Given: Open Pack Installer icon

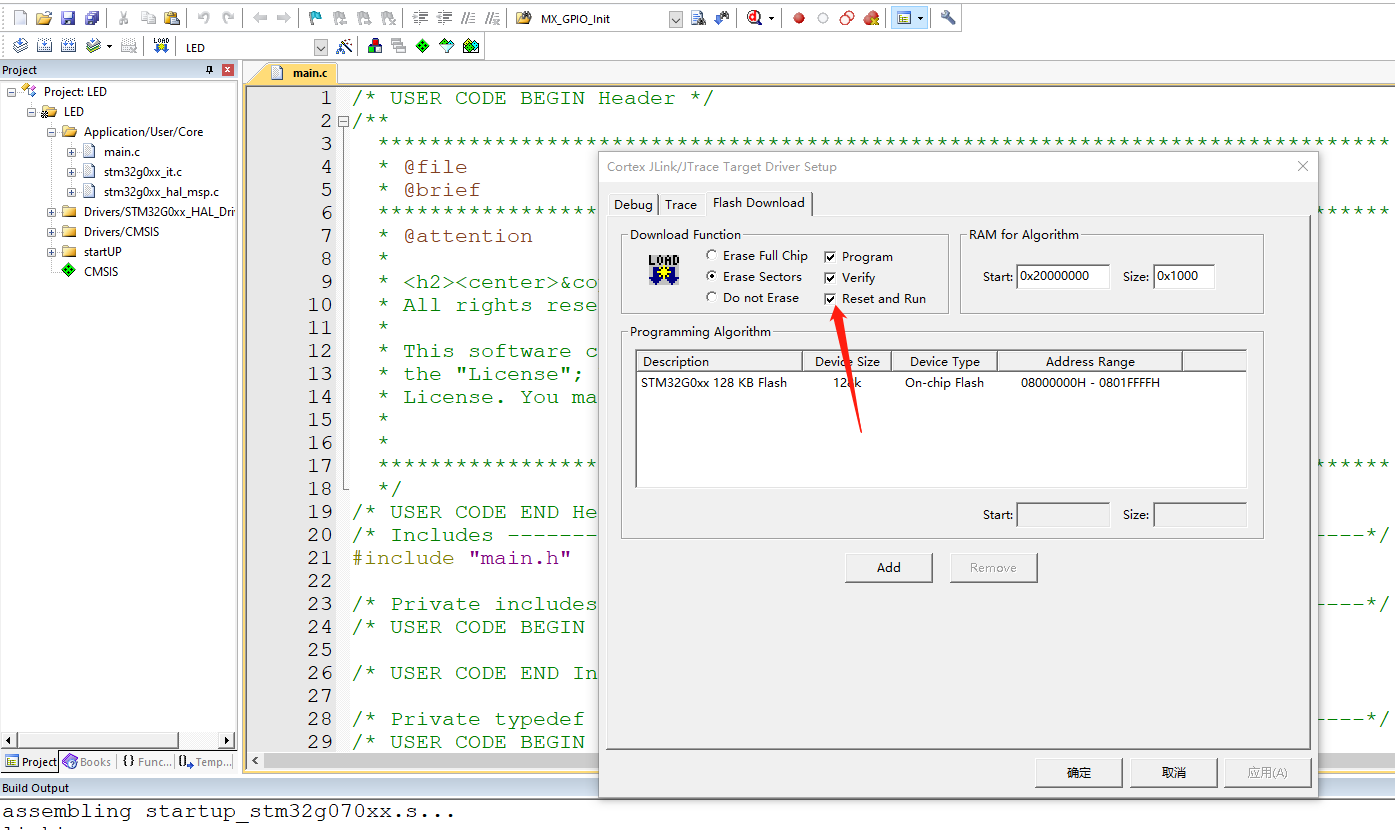Looking at the screenshot, I should click(x=471, y=46).
